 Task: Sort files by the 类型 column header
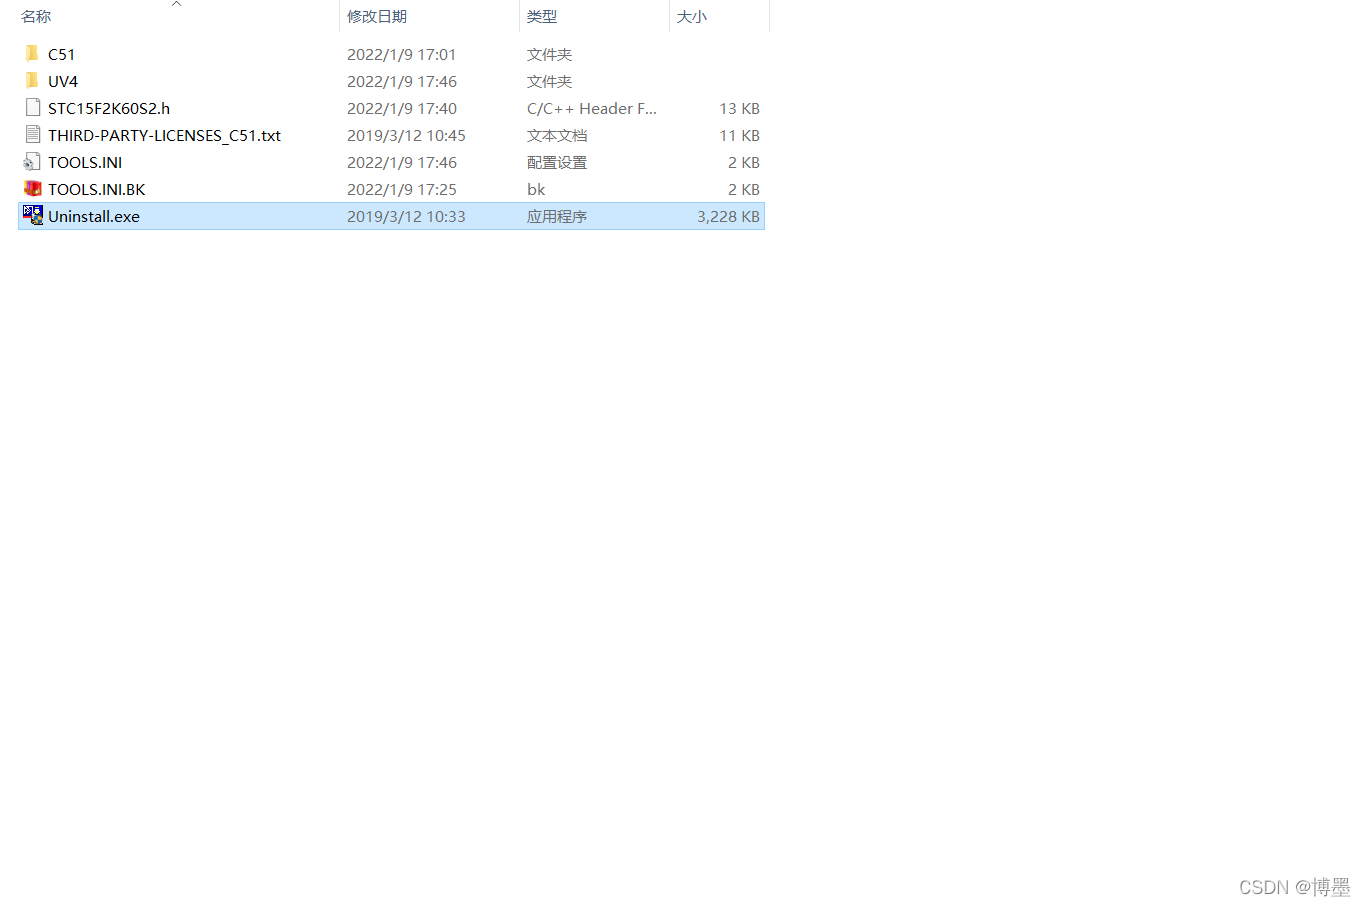tap(542, 17)
